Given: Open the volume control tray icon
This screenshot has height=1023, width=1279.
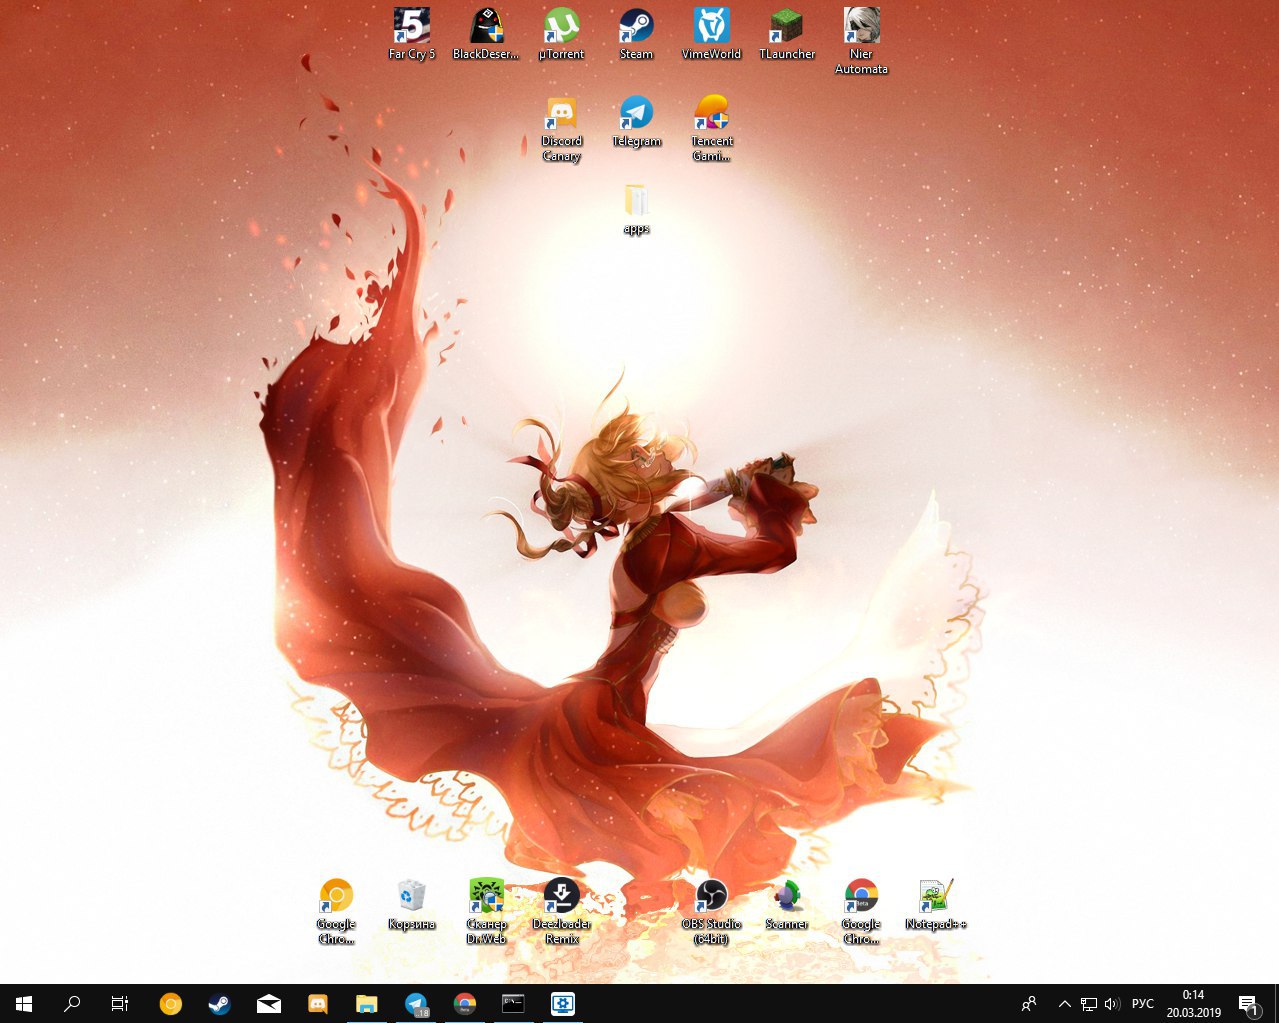Looking at the screenshot, I should pos(1112,1004).
